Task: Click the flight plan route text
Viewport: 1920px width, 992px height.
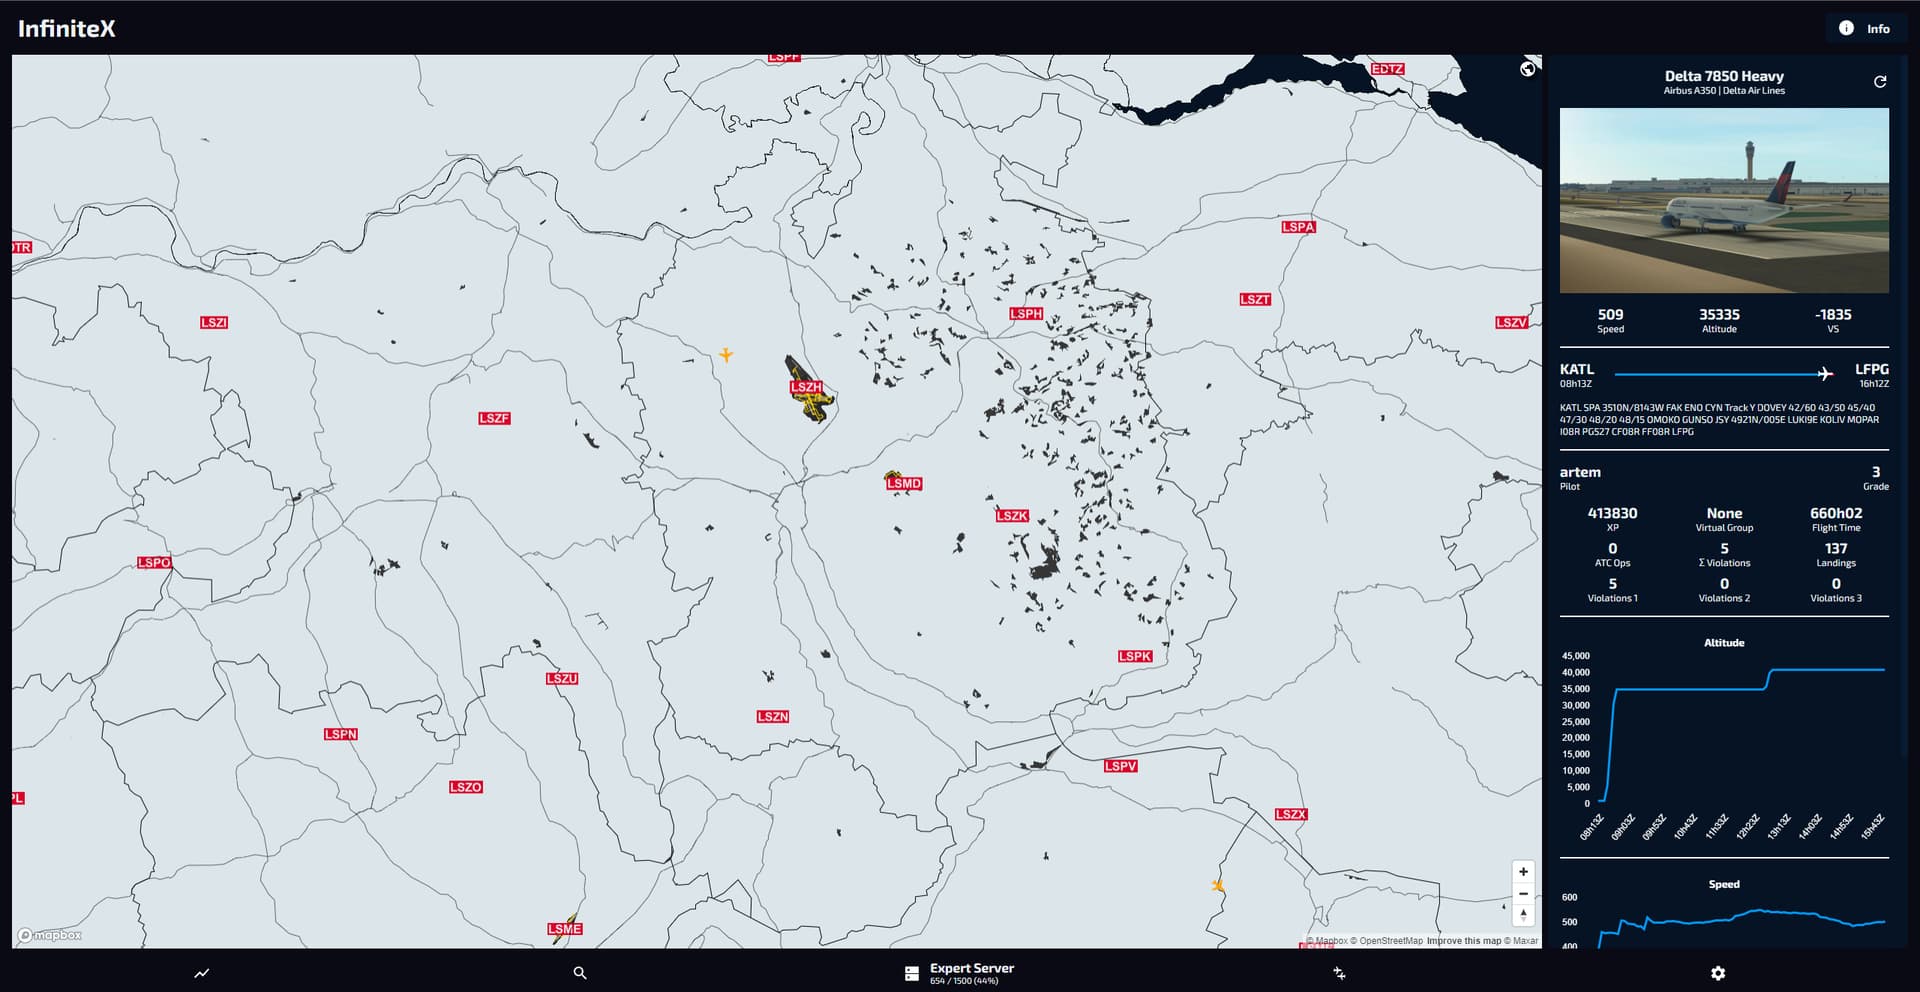Action: (x=1720, y=420)
